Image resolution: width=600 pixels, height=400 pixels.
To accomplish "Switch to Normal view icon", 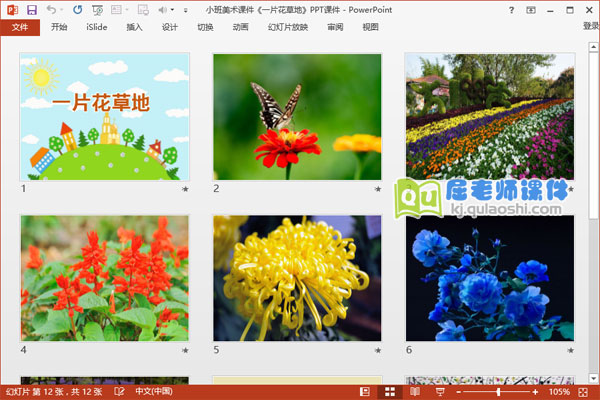I will point(365,392).
